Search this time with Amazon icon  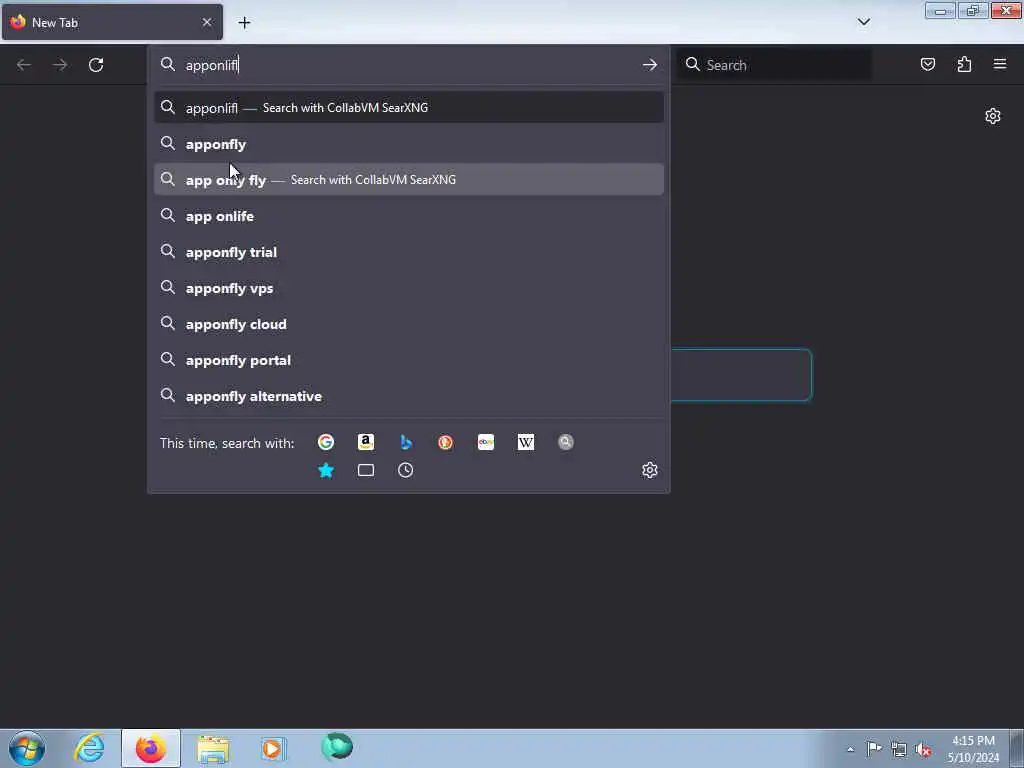tap(366, 442)
